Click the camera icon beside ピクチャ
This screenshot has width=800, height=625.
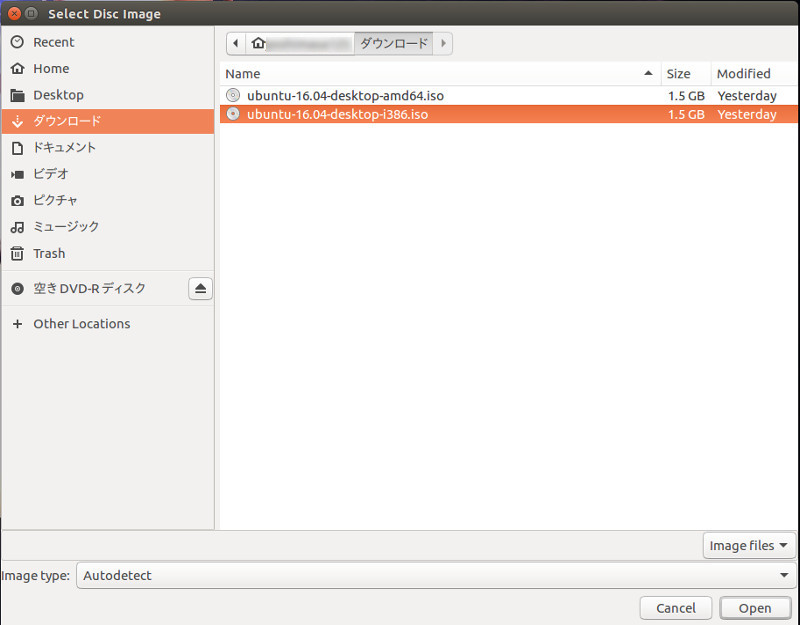click(x=17, y=201)
